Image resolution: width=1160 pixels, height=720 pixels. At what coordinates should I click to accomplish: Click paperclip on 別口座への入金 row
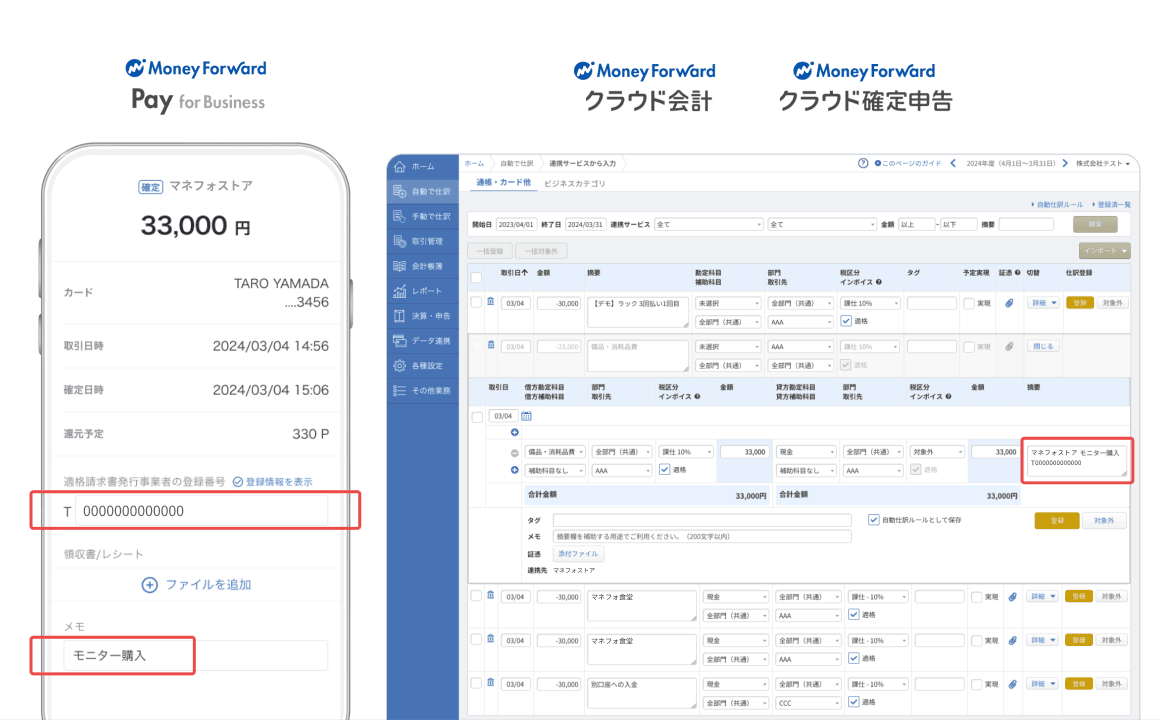[1012, 684]
